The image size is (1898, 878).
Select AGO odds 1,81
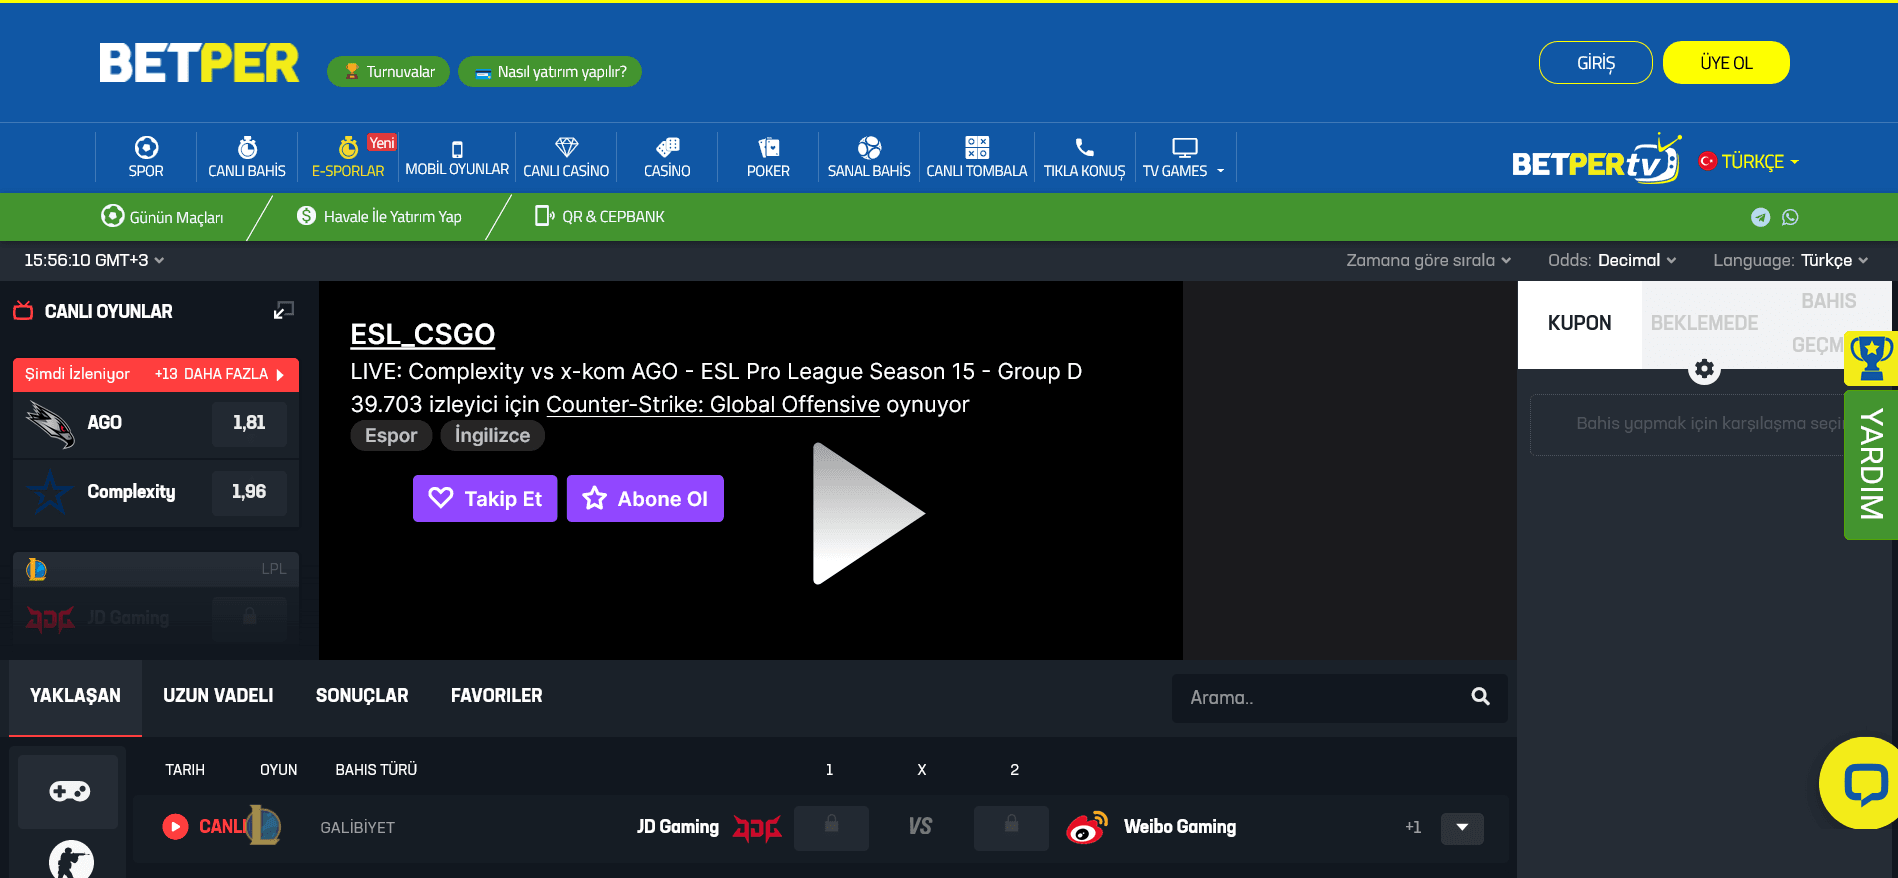click(x=249, y=423)
